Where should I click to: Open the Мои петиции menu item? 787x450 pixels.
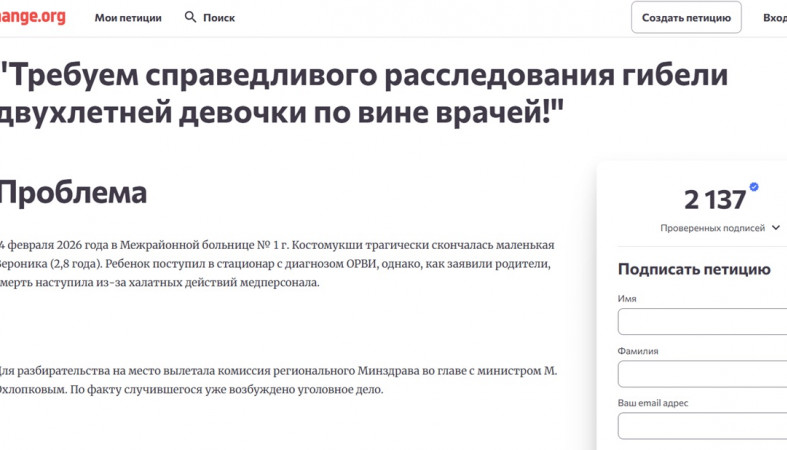point(128,18)
